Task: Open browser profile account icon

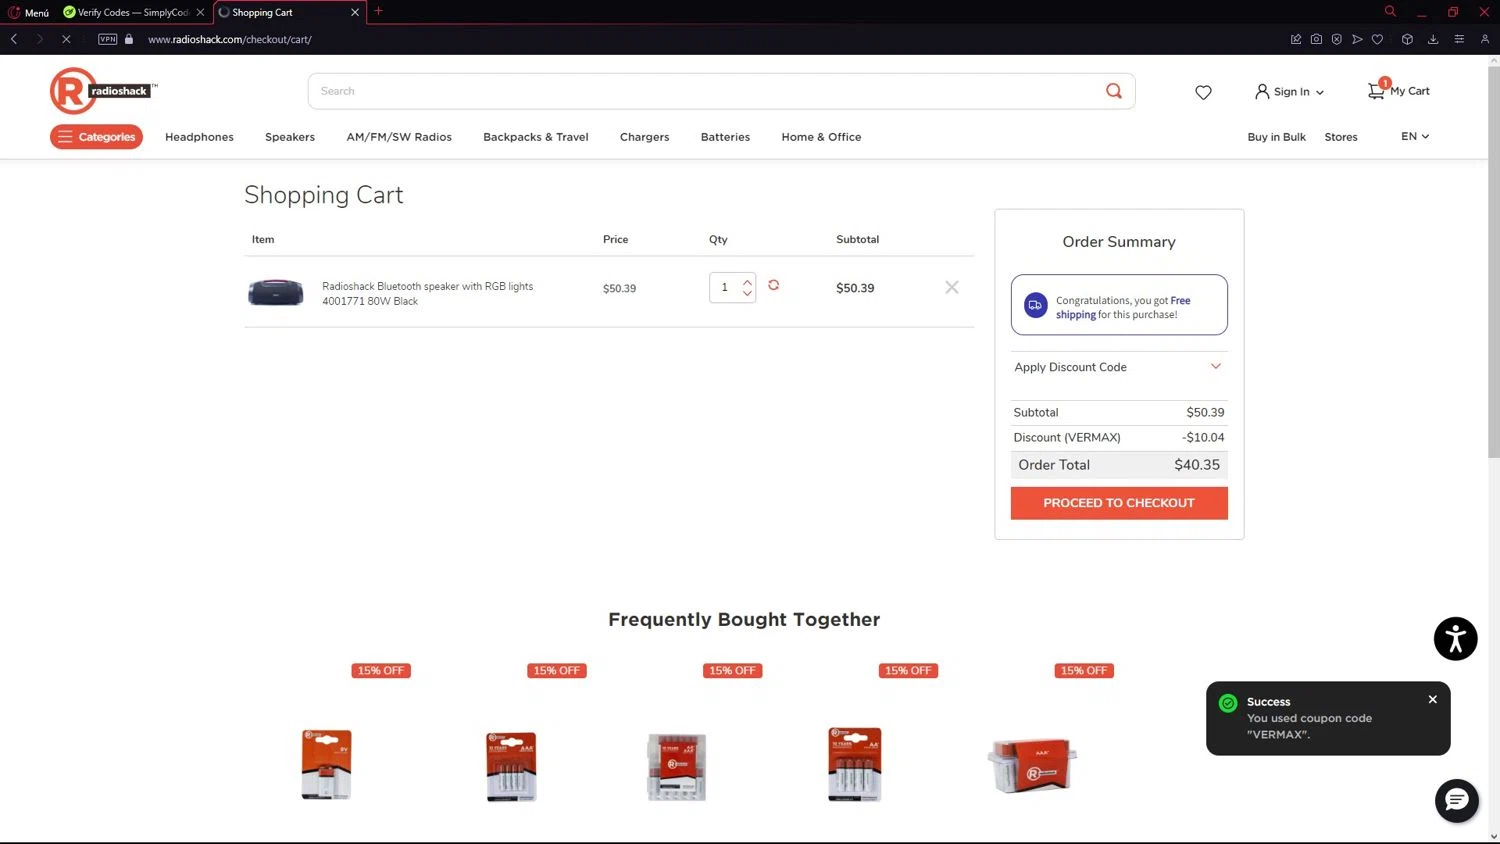Action: (x=1485, y=39)
